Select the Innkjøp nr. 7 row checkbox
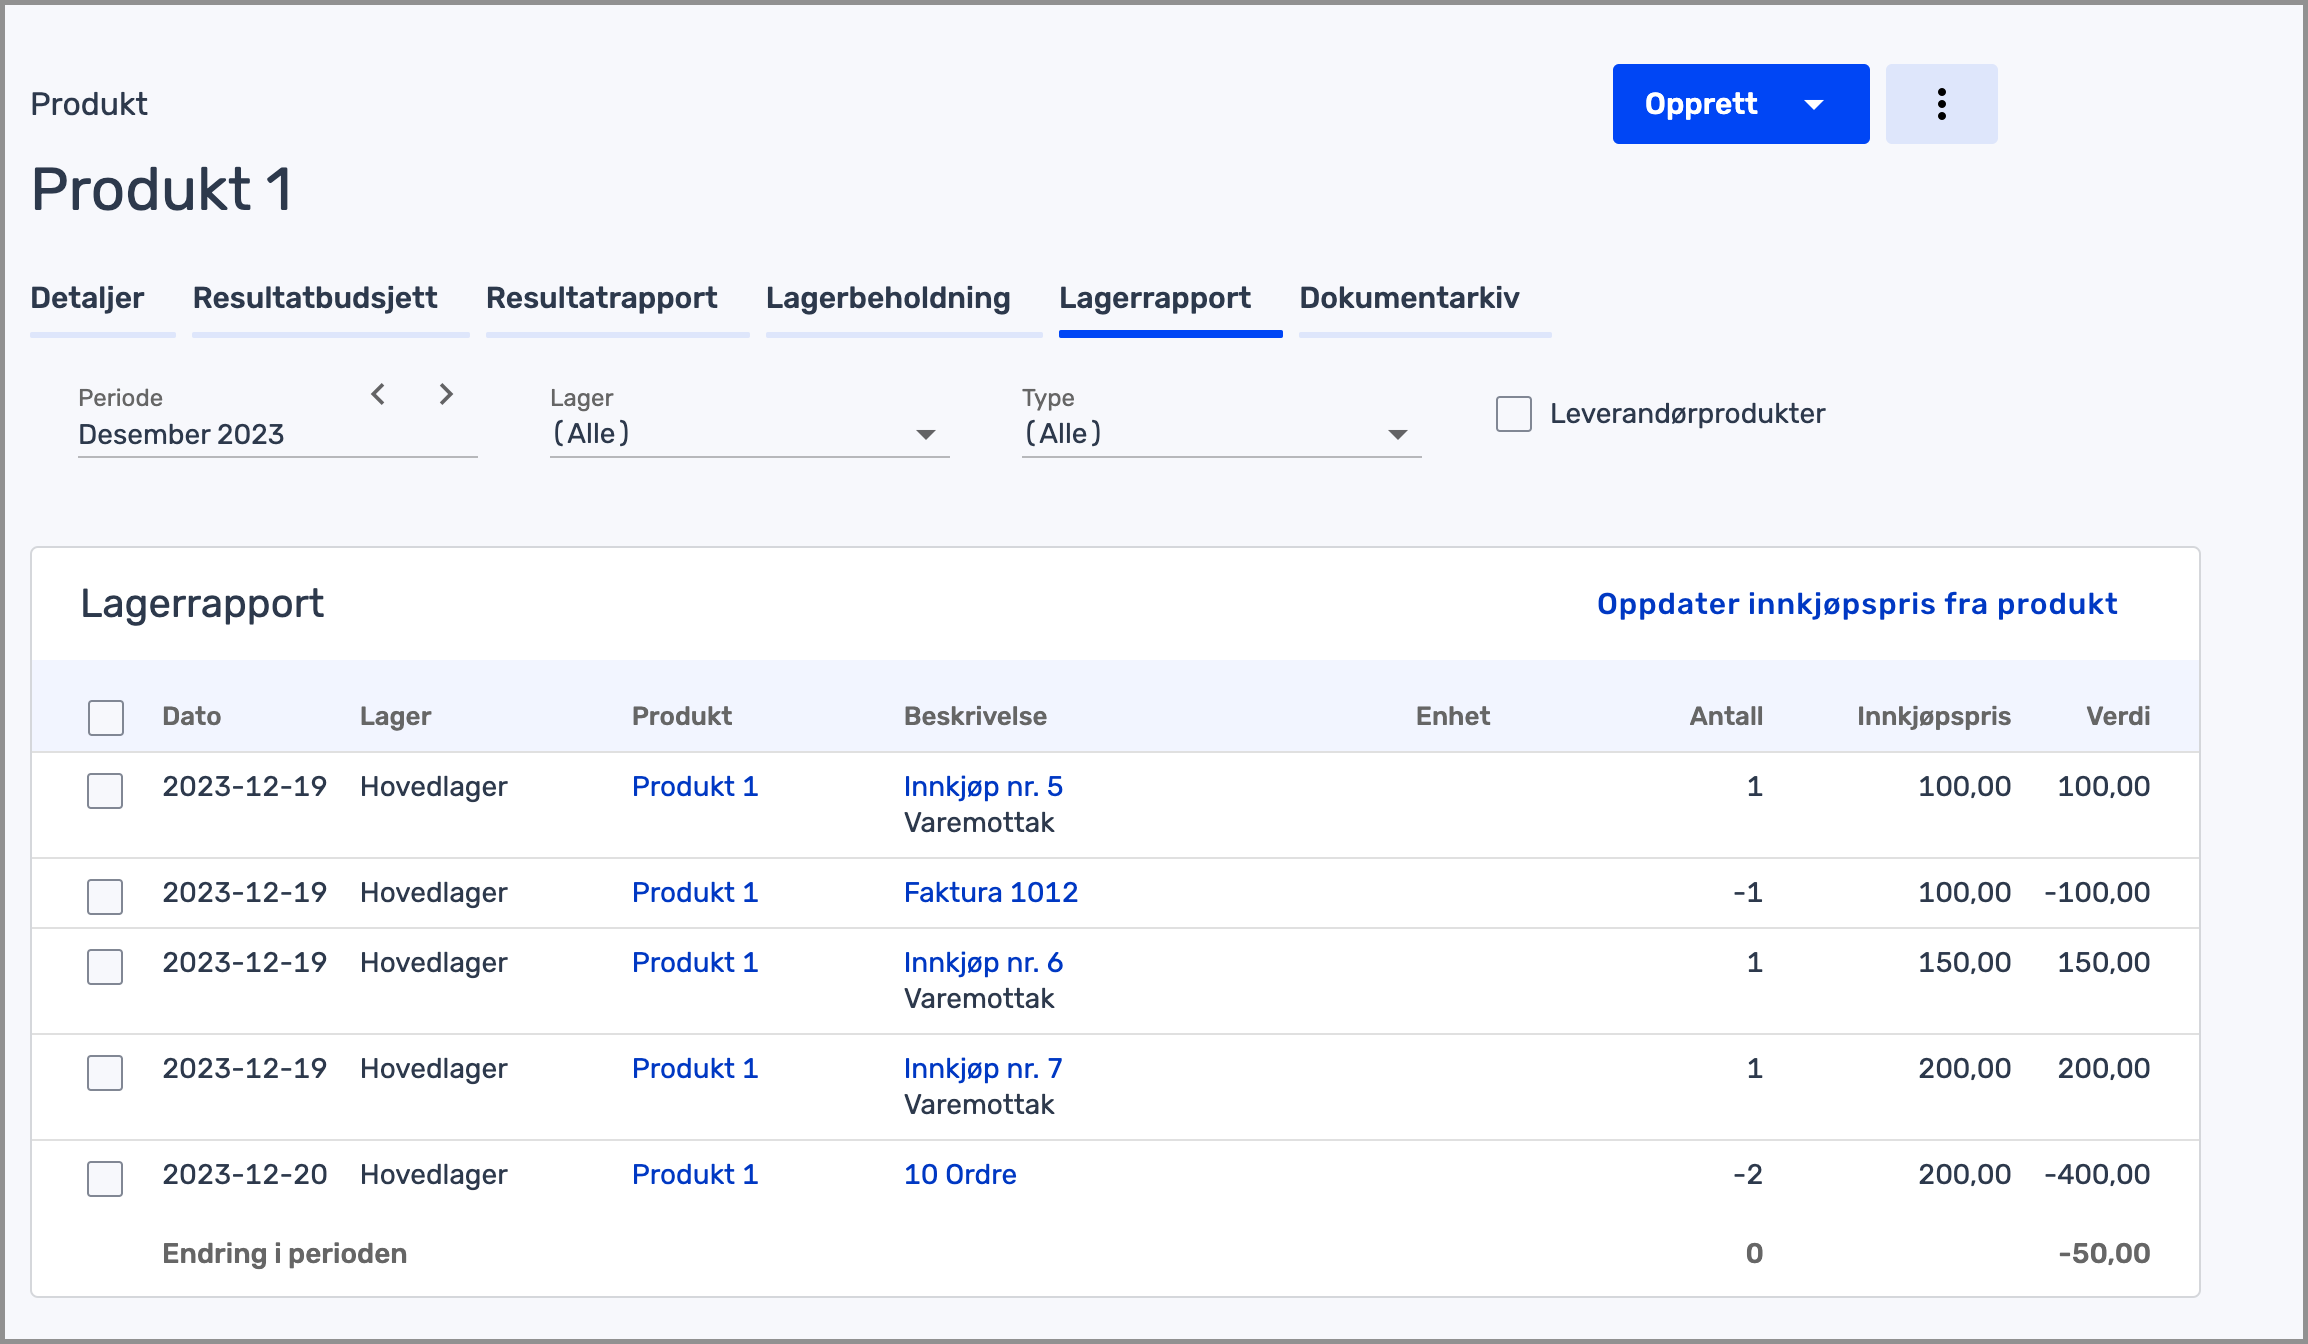Viewport: 2308px width, 1344px height. pos(105,1072)
